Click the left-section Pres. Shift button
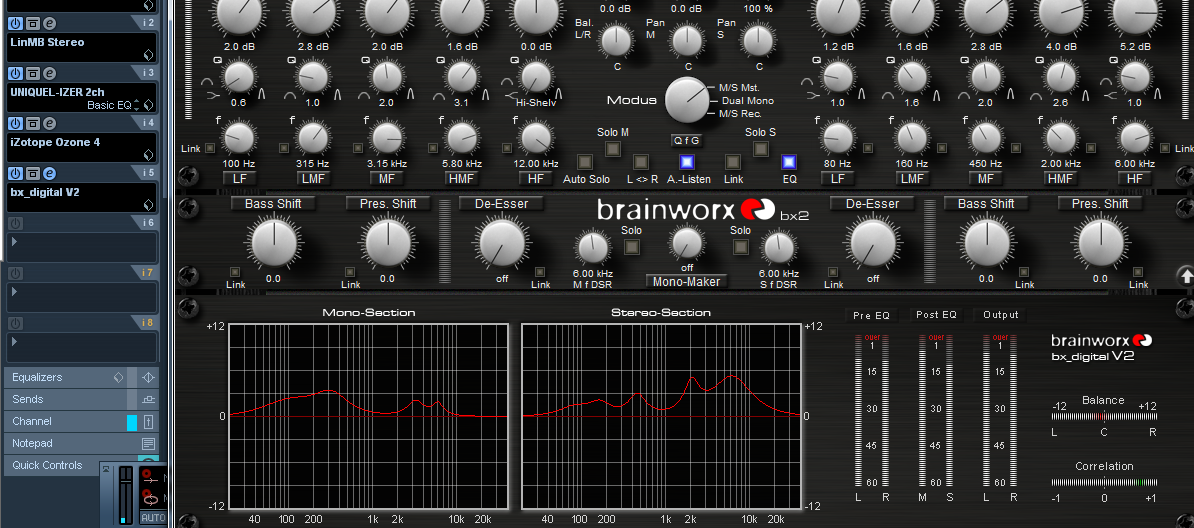The height and width of the screenshot is (528, 1194). pos(388,203)
